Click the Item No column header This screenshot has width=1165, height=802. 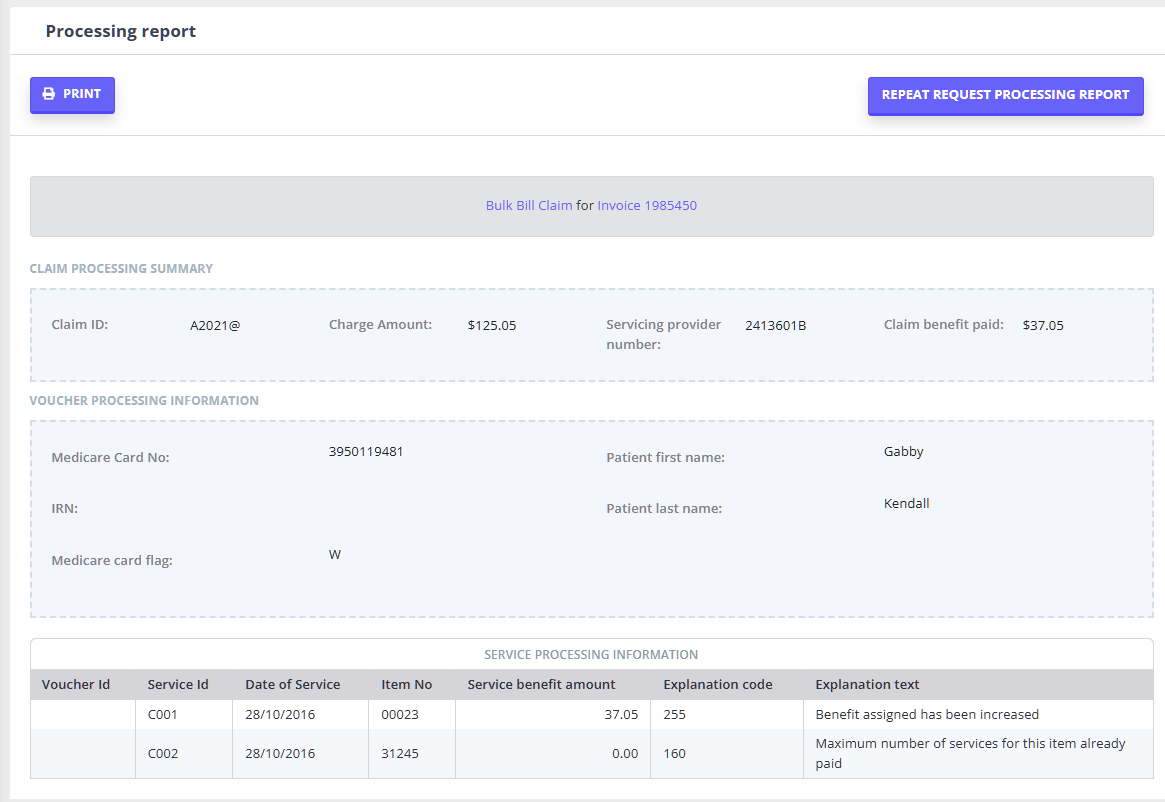[407, 685]
